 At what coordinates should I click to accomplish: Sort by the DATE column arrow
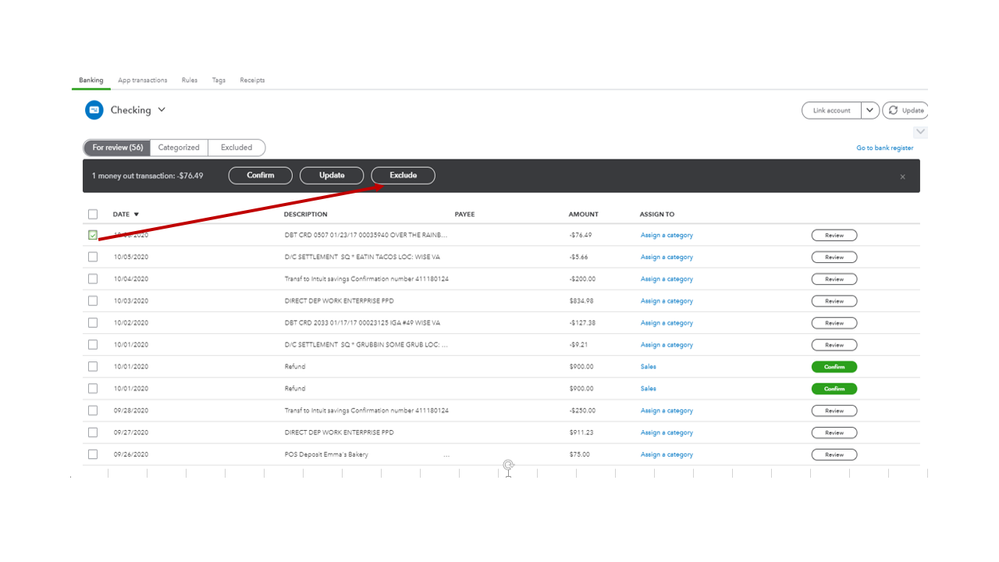click(136, 215)
